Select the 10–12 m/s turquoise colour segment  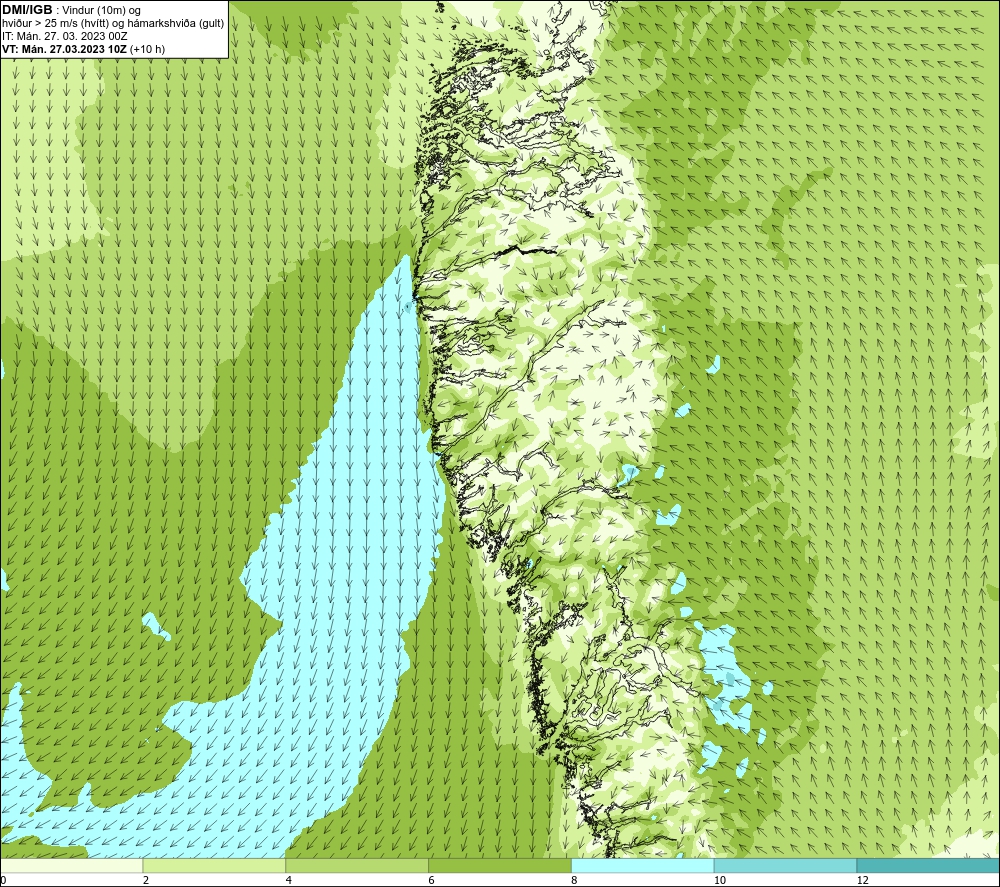(x=786, y=865)
